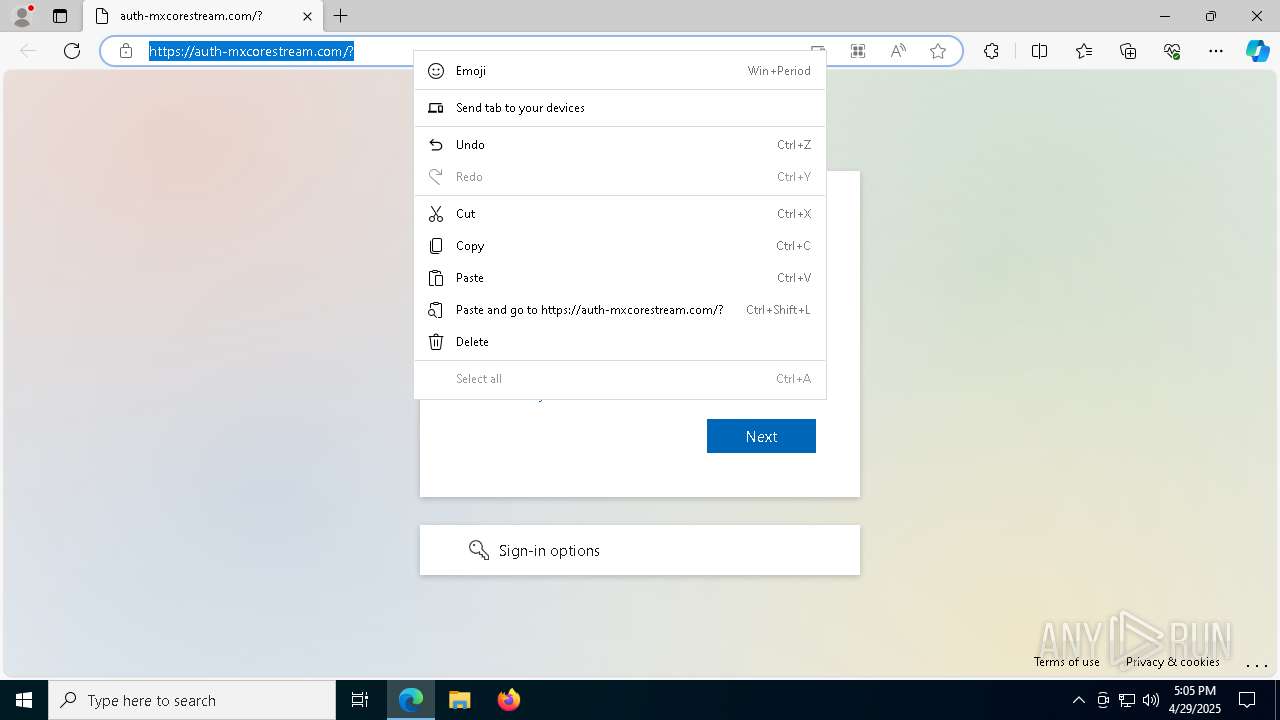Click the trash Delete icon
The height and width of the screenshot is (720, 1280).
point(436,342)
